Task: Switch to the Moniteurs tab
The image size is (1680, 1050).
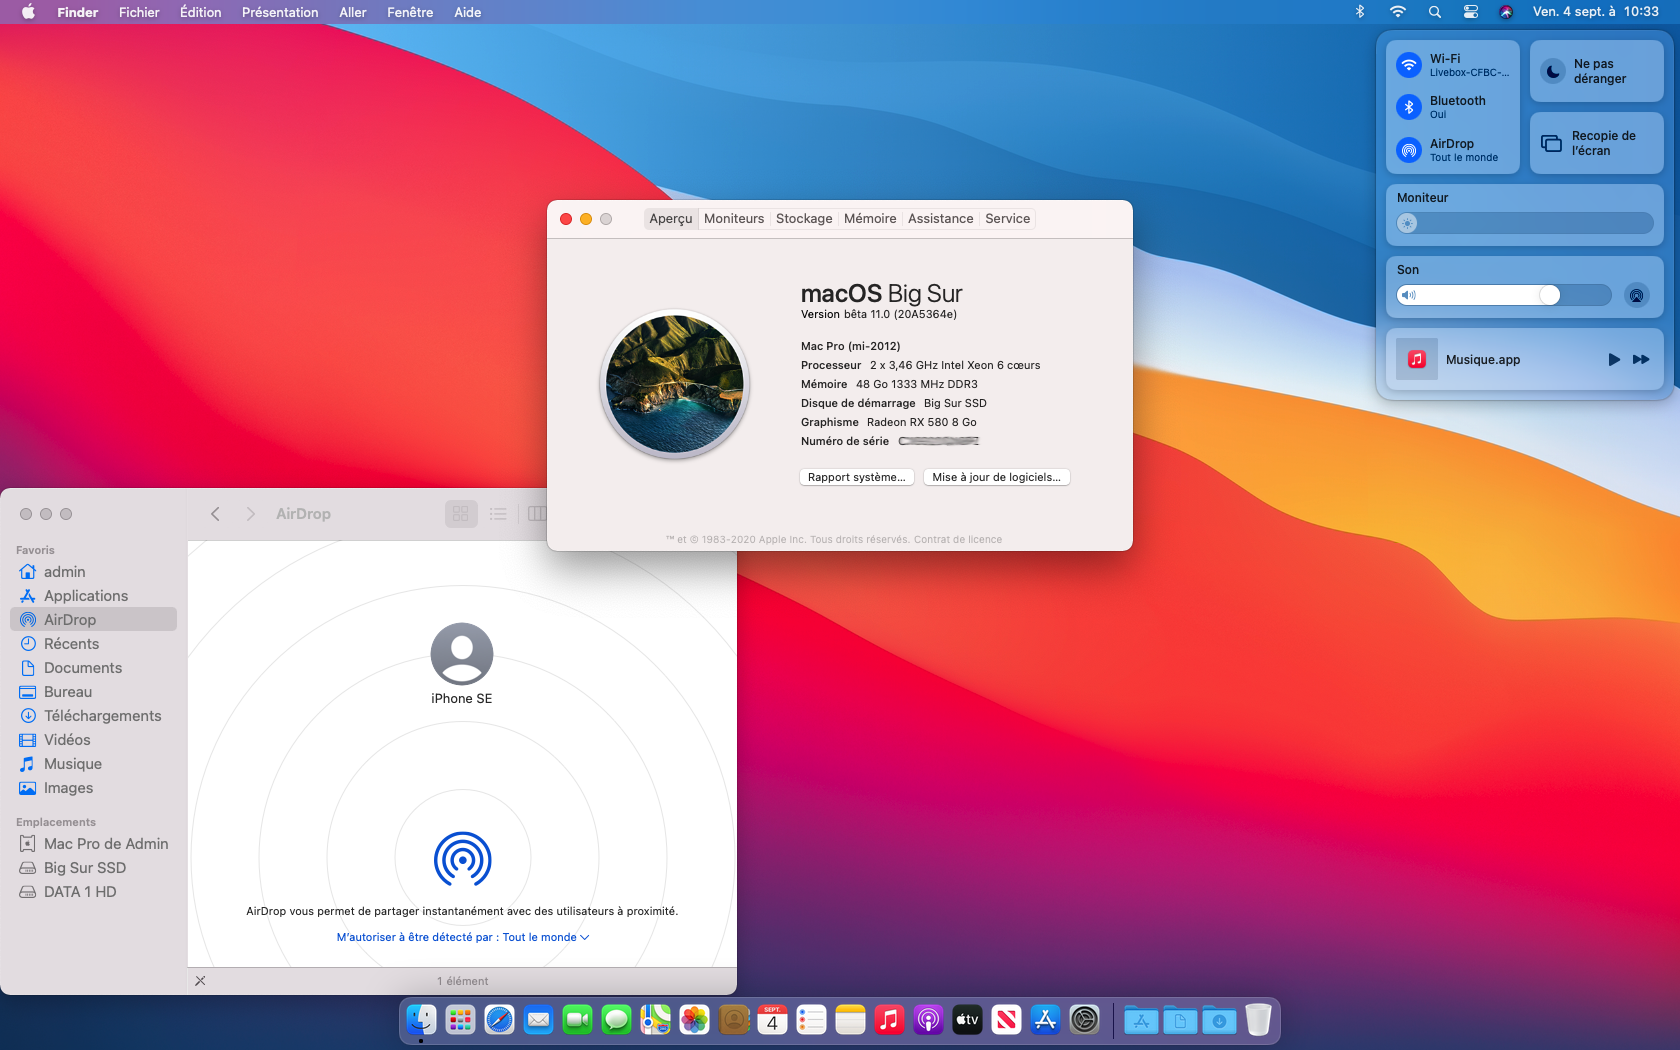Action: [734, 218]
